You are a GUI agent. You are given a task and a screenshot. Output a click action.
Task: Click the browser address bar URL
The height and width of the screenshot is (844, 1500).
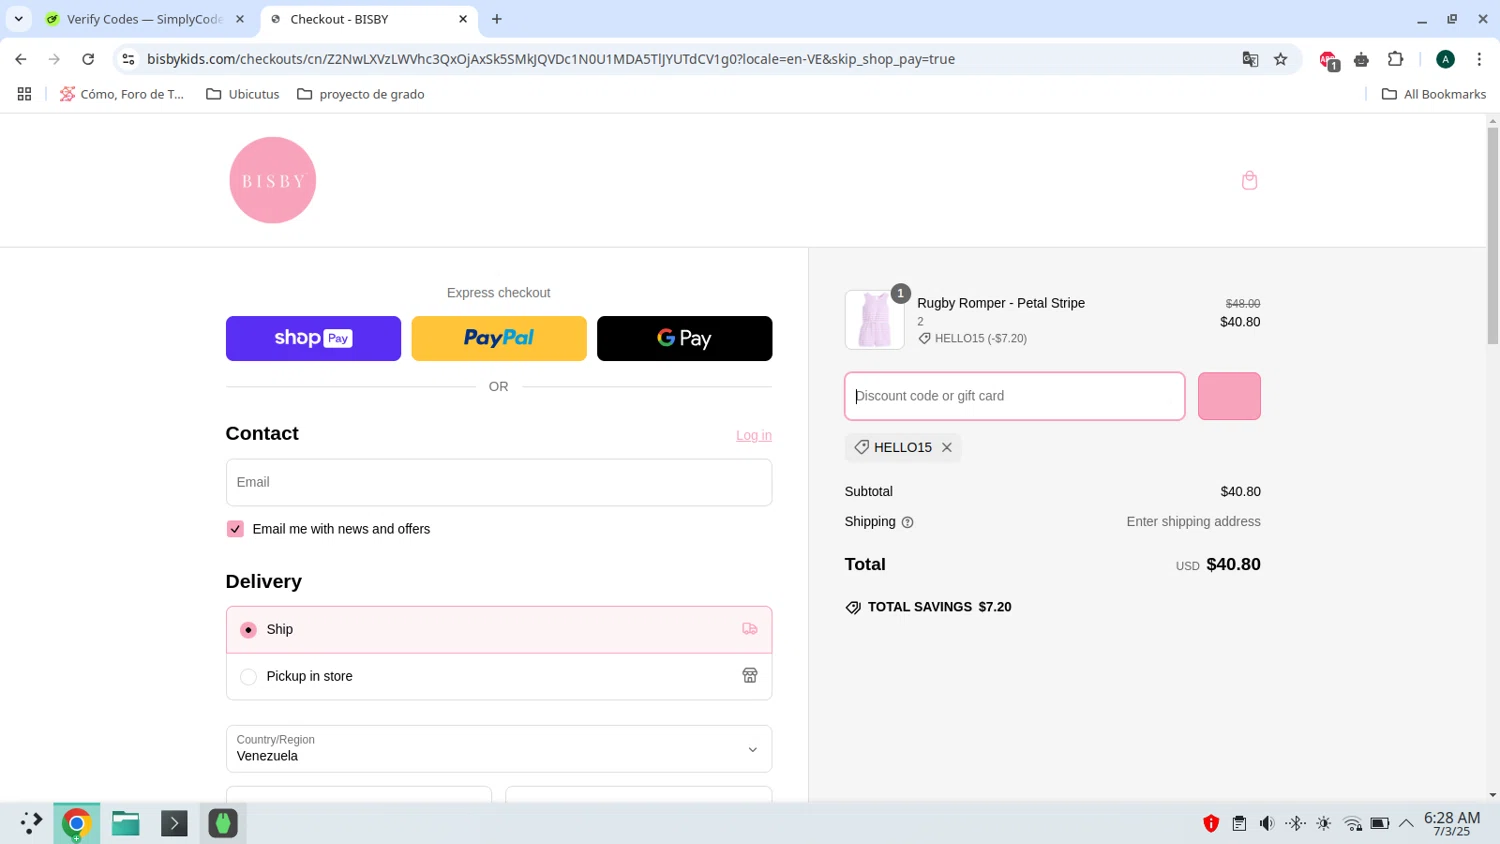(x=550, y=59)
